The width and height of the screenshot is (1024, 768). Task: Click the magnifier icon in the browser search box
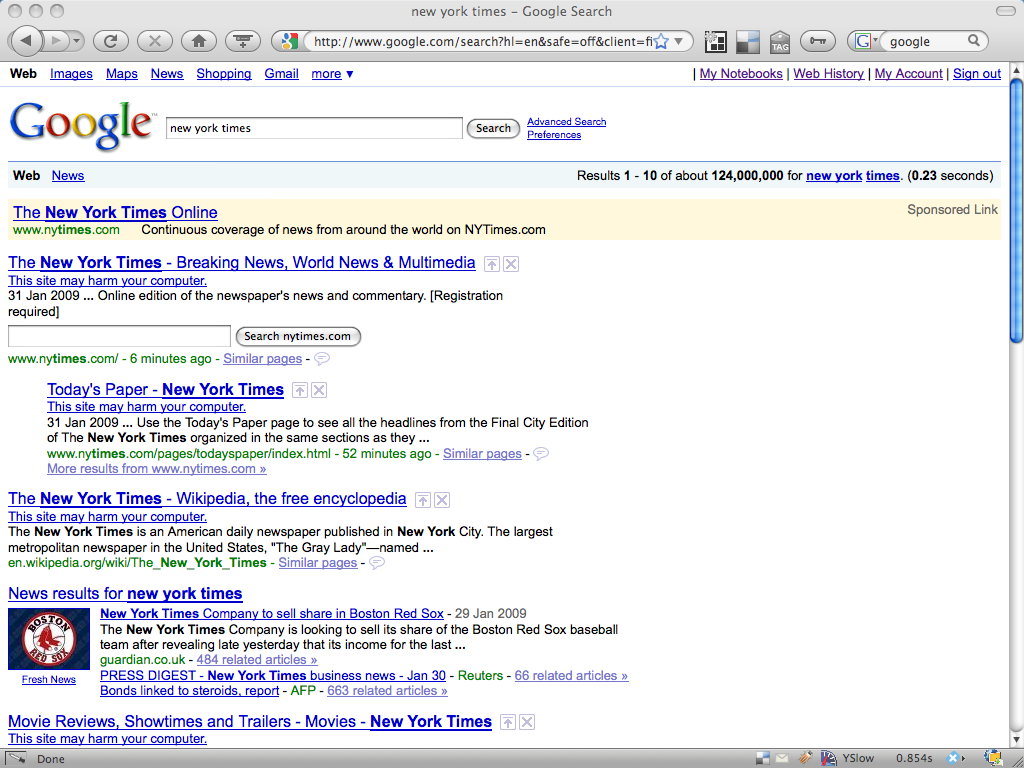coord(973,40)
